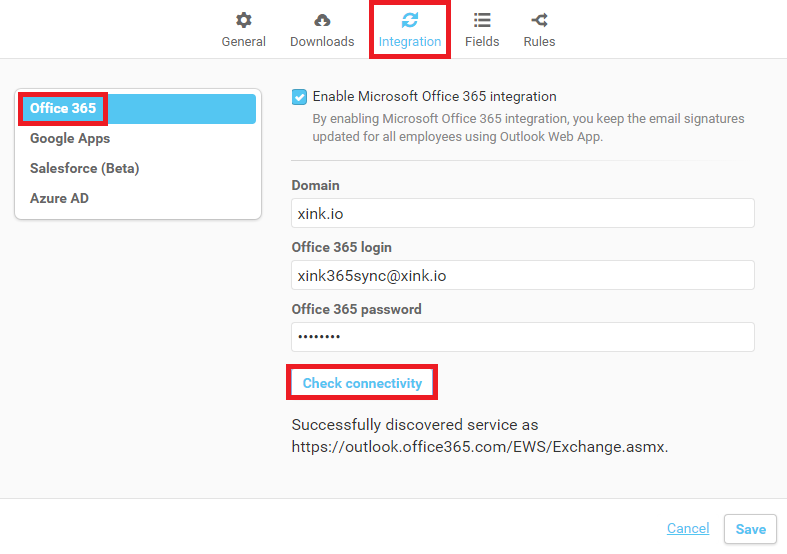Select the Integration tab label
Image resolution: width=787 pixels, height=554 pixels.
pos(410,42)
